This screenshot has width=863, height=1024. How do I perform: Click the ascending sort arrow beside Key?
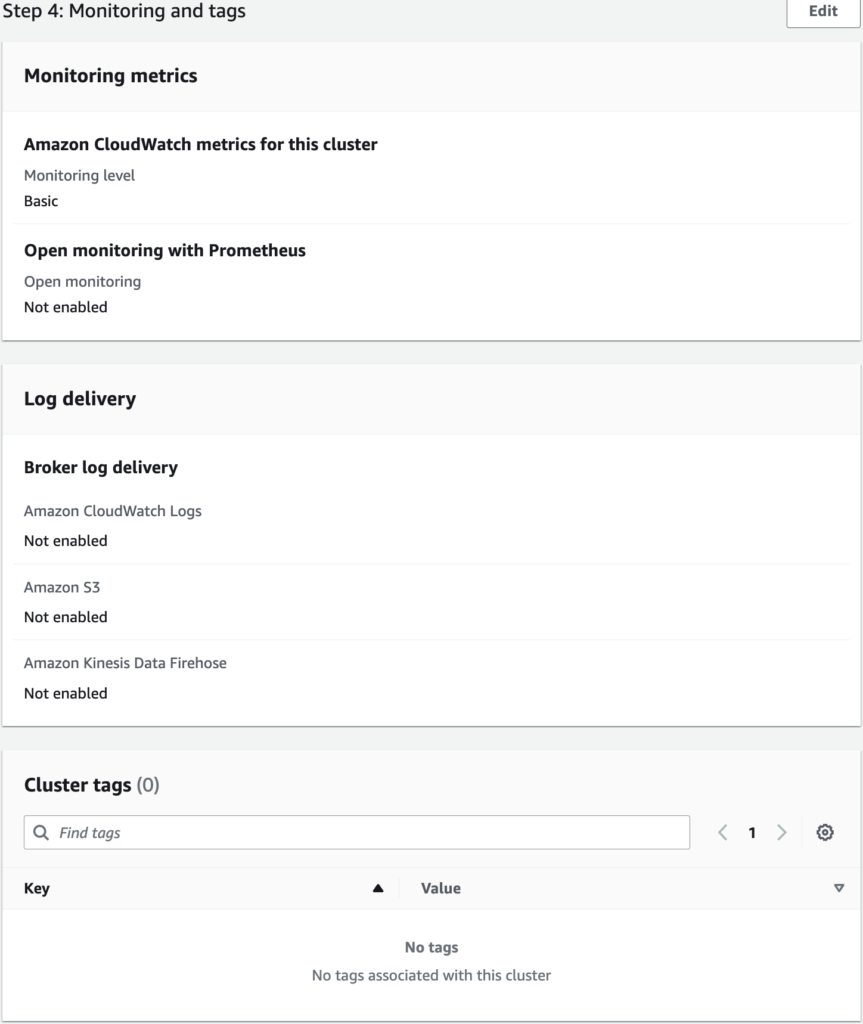[x=378, y=888]
